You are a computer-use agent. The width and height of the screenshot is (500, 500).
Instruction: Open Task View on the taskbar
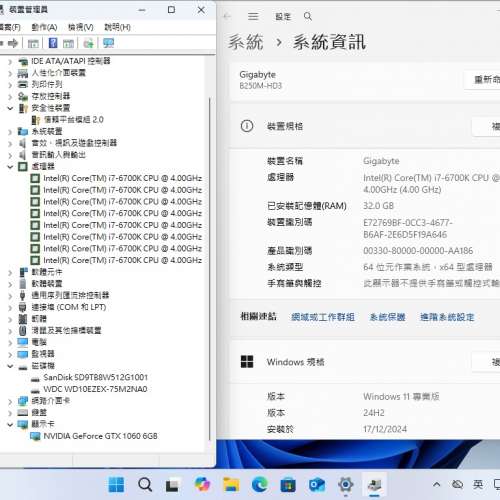[x=172, y=485]
